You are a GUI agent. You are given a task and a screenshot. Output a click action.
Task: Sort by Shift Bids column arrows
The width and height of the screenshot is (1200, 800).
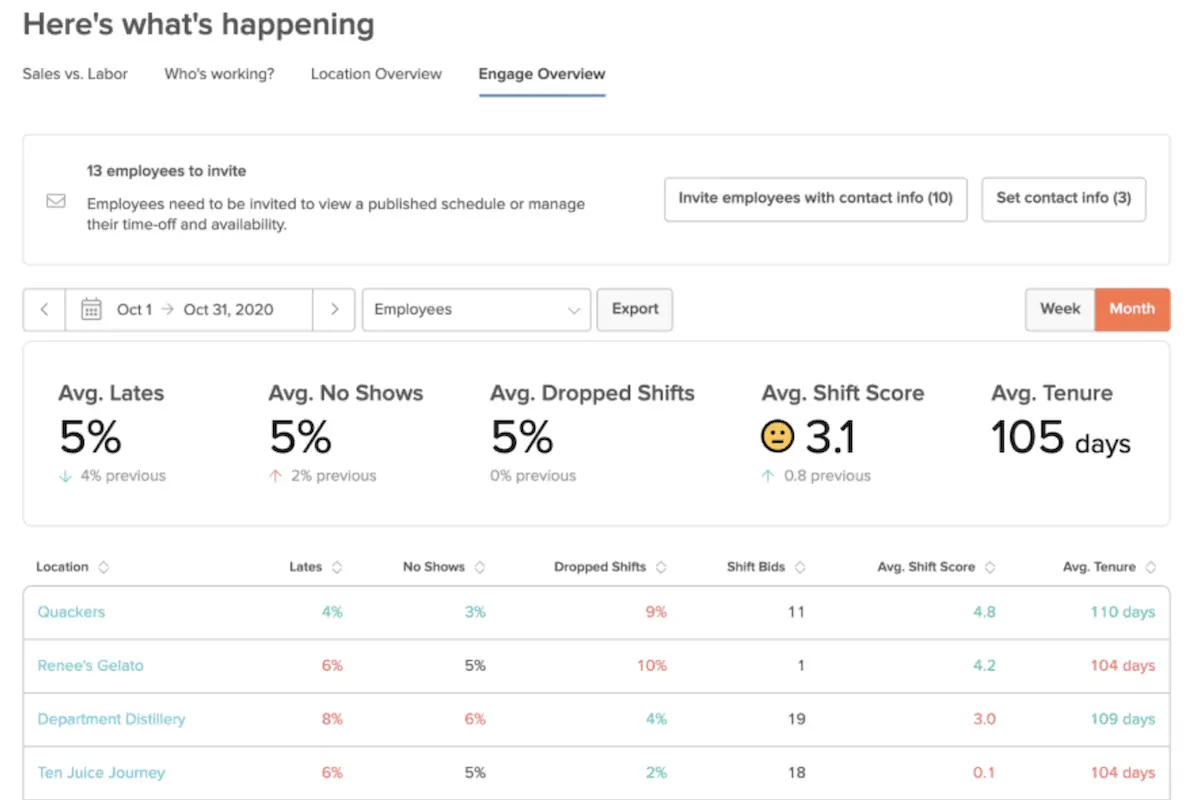[800, 567]
